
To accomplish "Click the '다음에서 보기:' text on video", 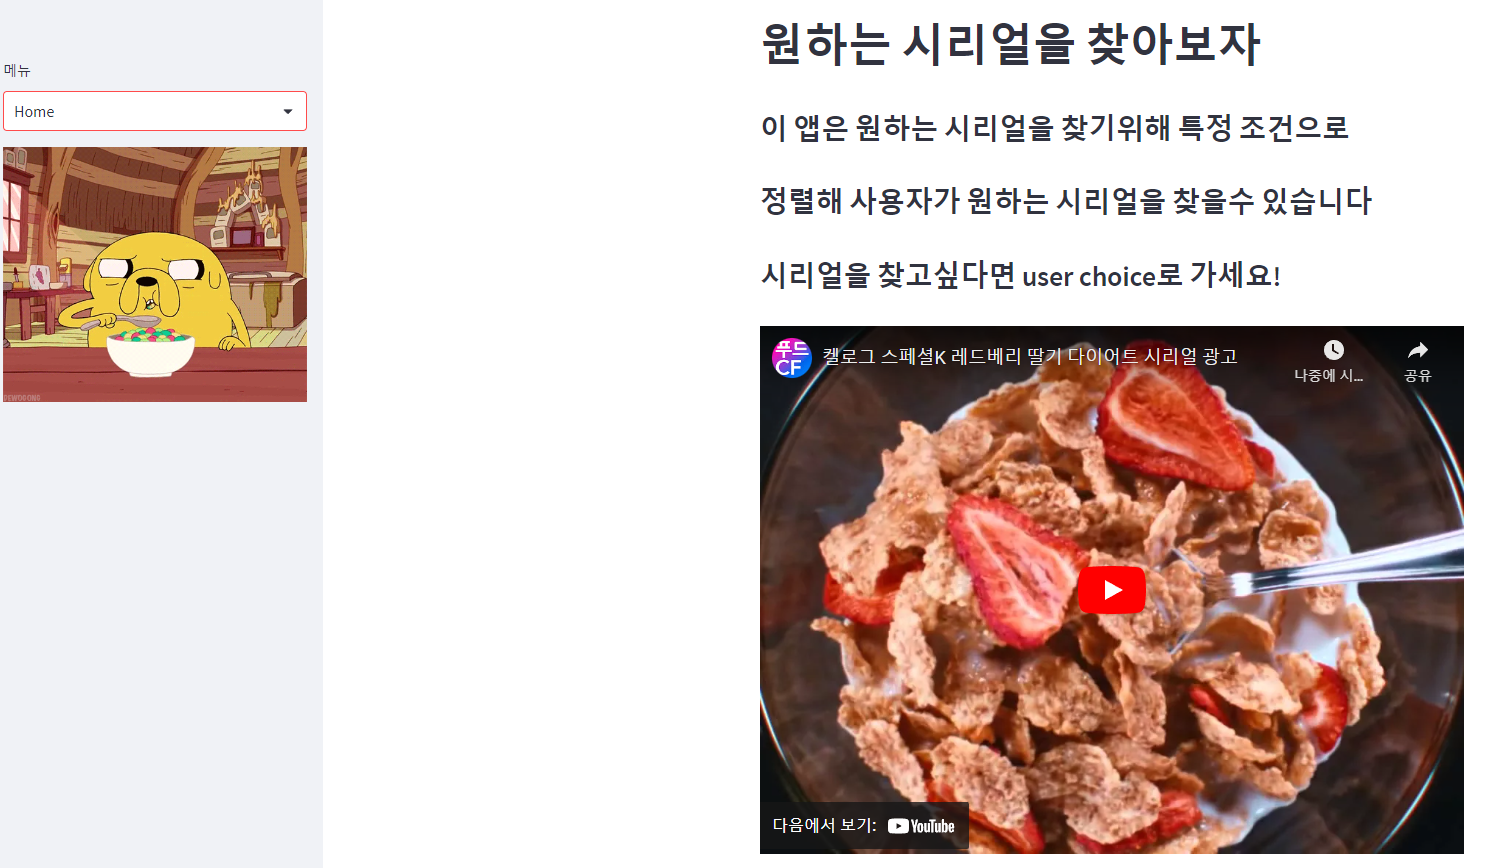I will point(824,825).
